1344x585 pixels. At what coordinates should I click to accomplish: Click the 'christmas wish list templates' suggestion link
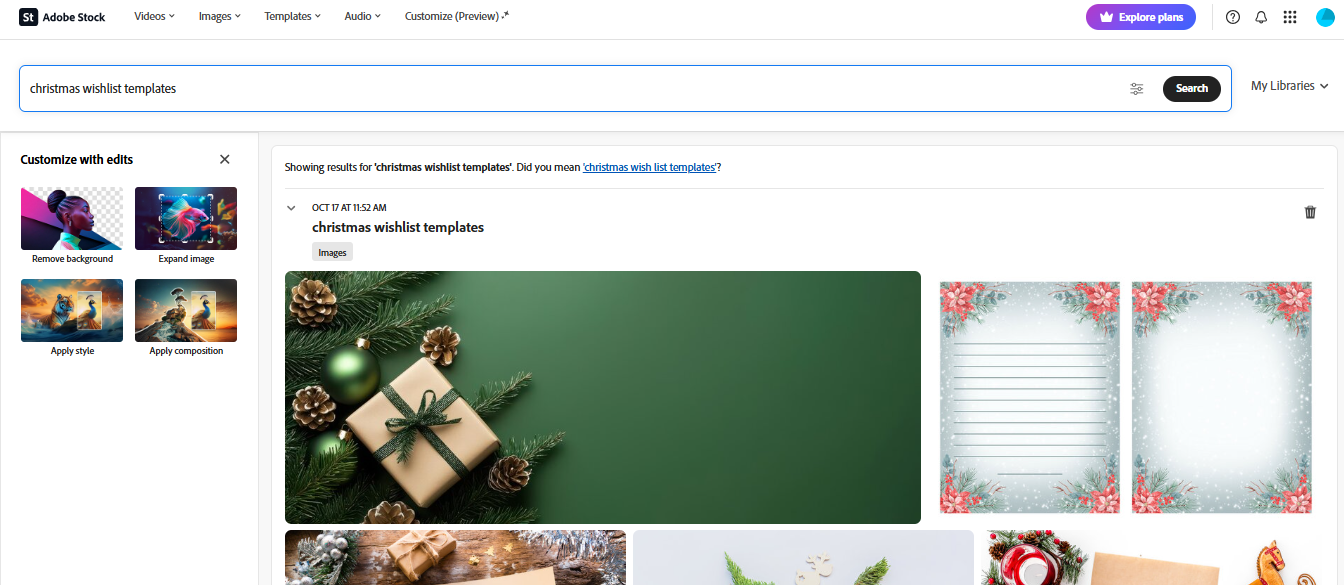650,167
